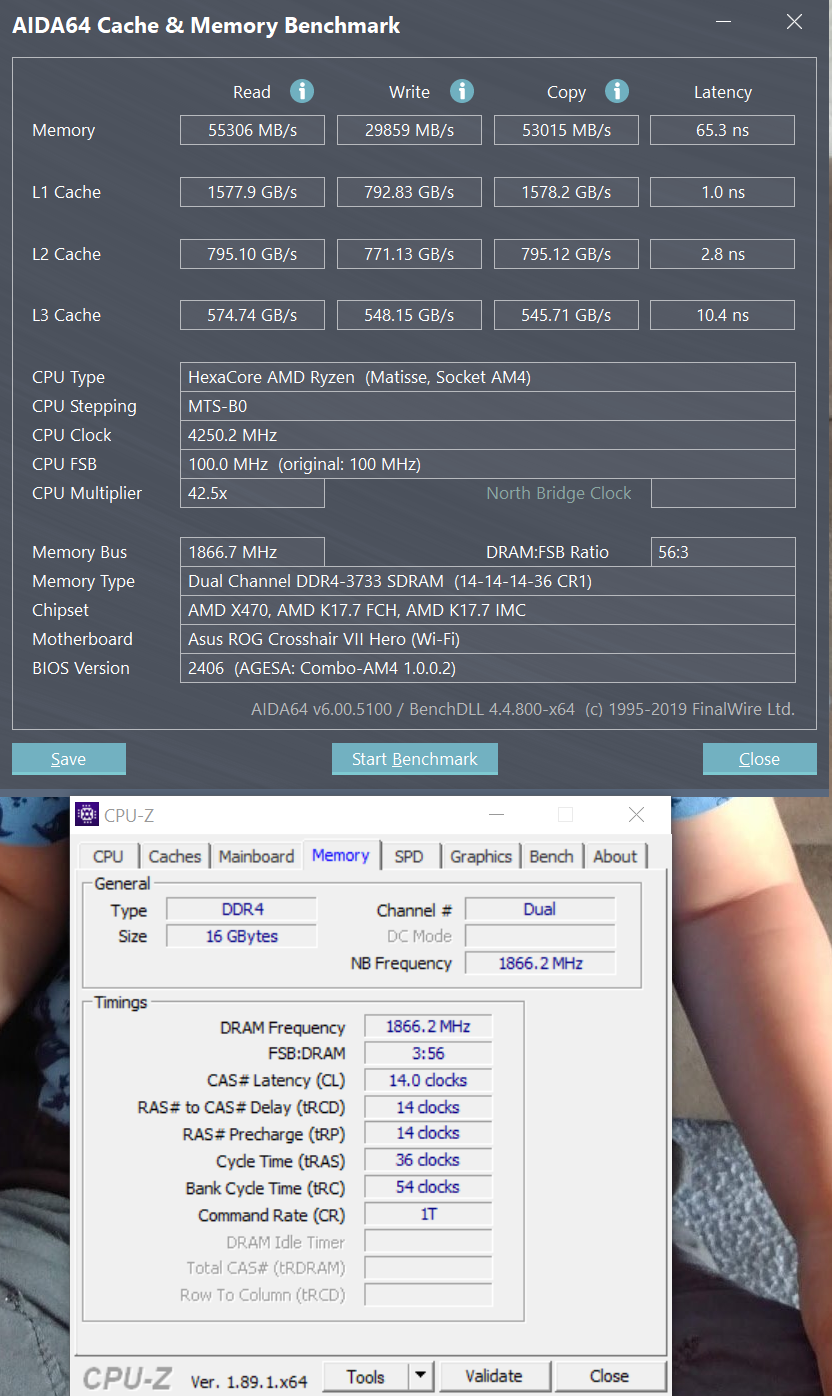Click the Memory Latency value 65.3 ns
Image resolution: width=832 pixels, height=1396 pixels.
click(x=722, y=130)
